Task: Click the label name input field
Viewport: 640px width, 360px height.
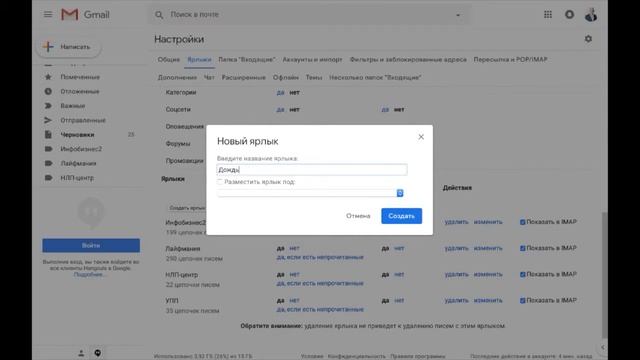Action: point(312,170)
